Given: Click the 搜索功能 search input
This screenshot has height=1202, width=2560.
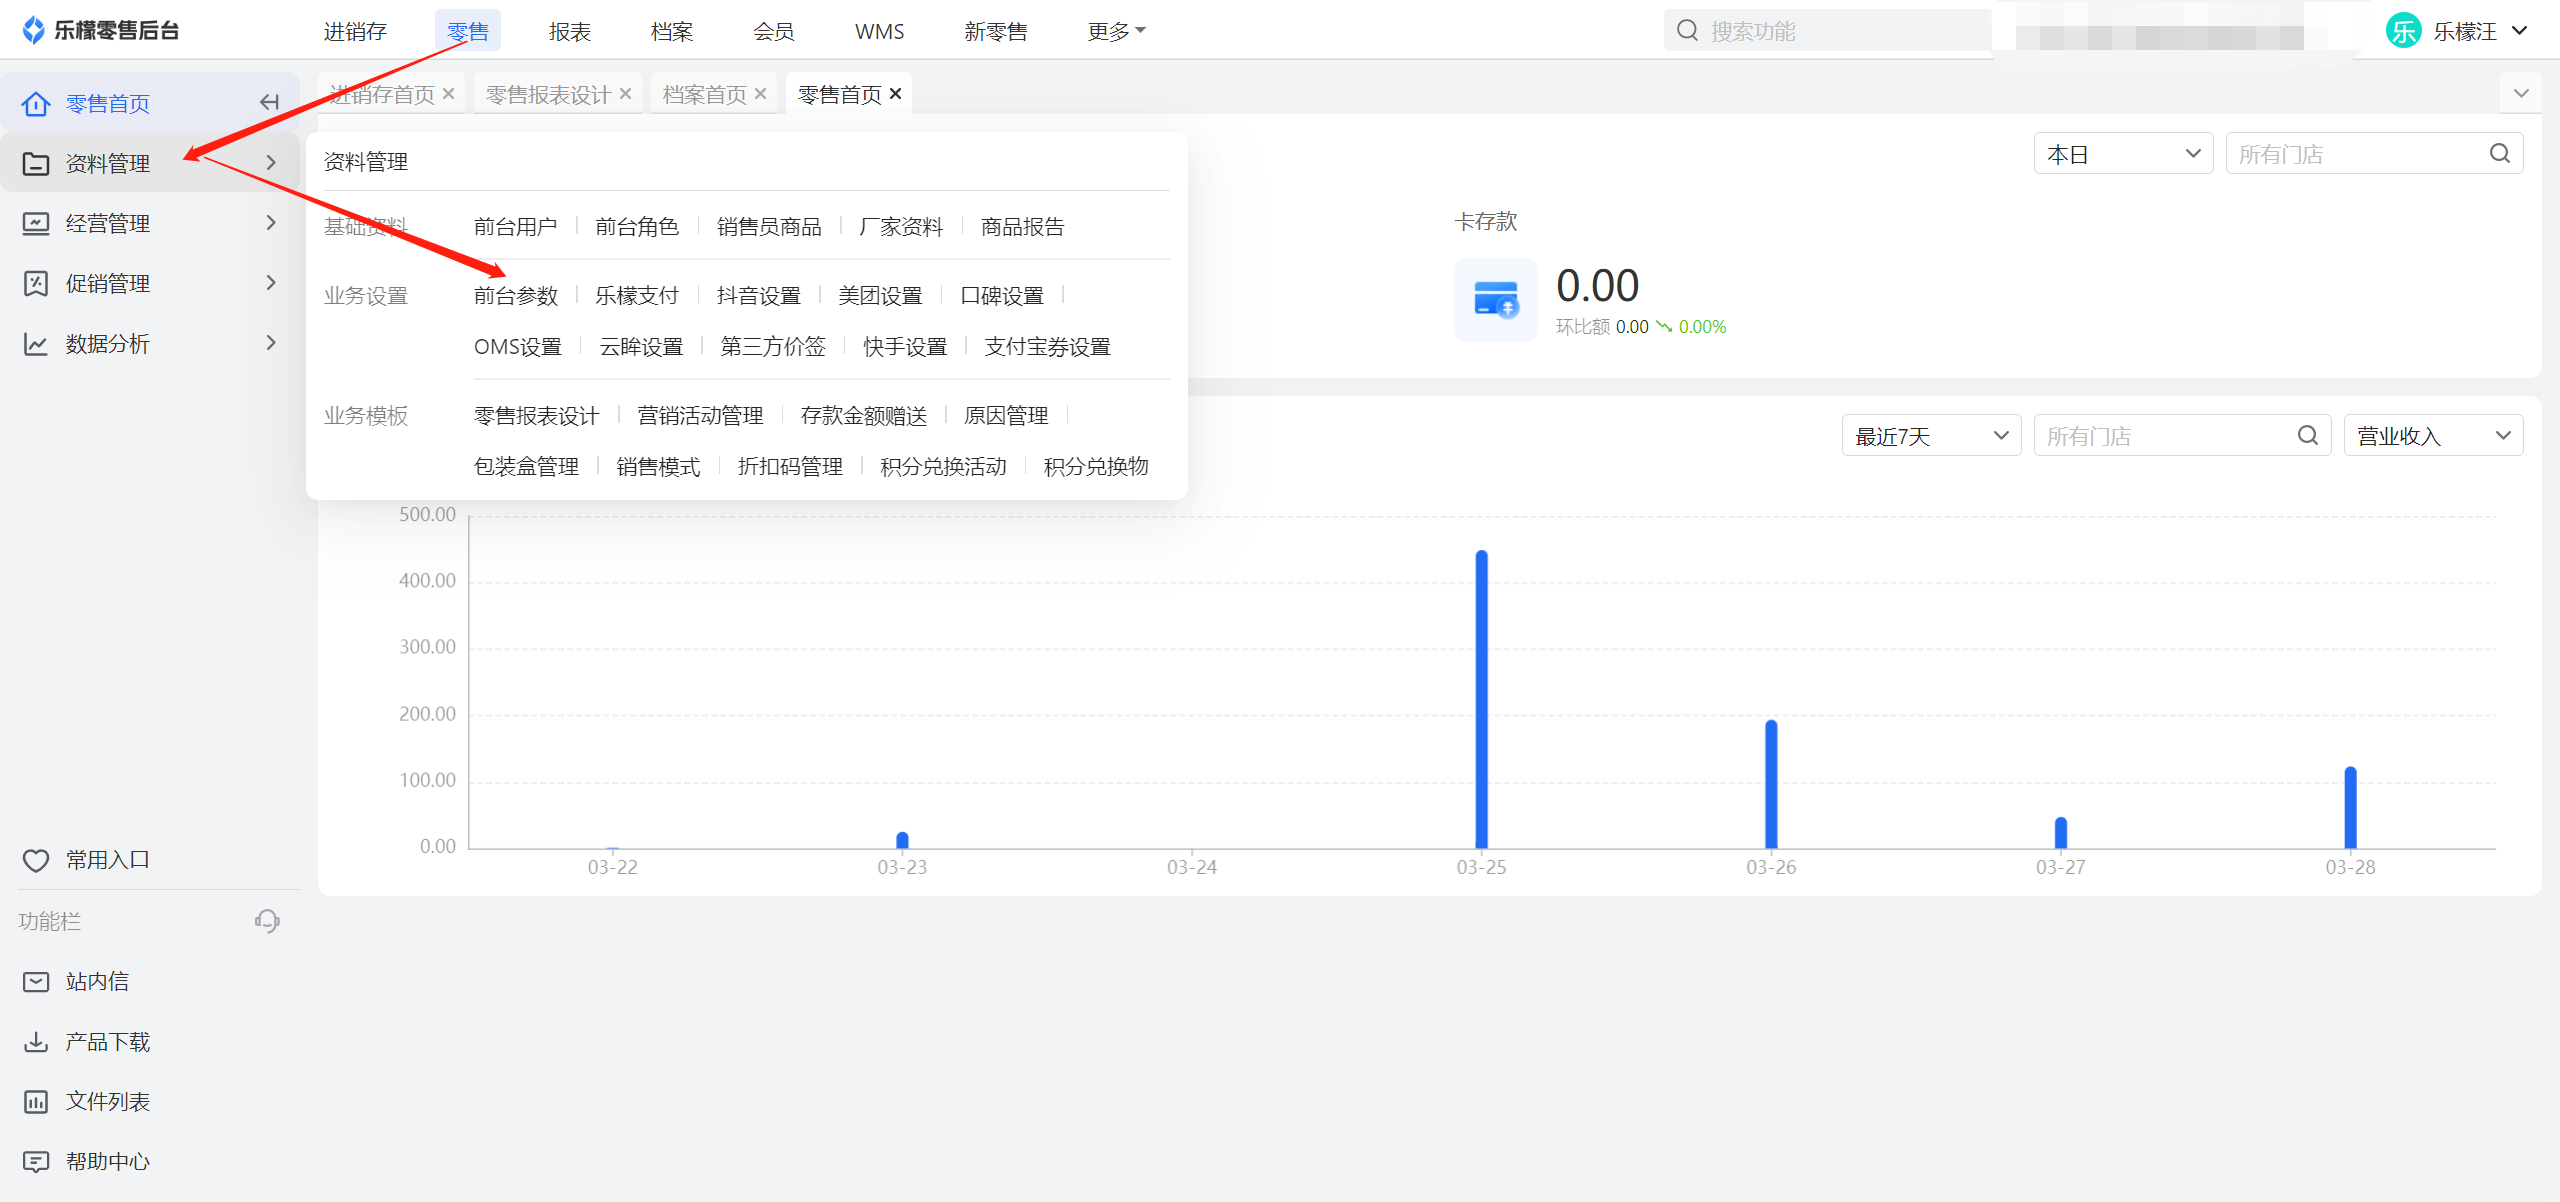Looking at the screenshot, I should [1828, 31].
